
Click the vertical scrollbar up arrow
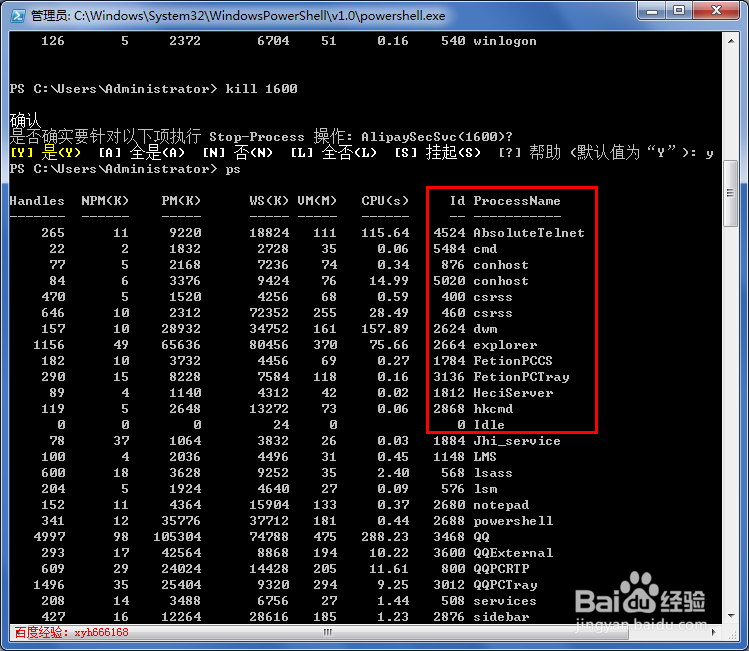pyautogui.click(x=731, y=41)
